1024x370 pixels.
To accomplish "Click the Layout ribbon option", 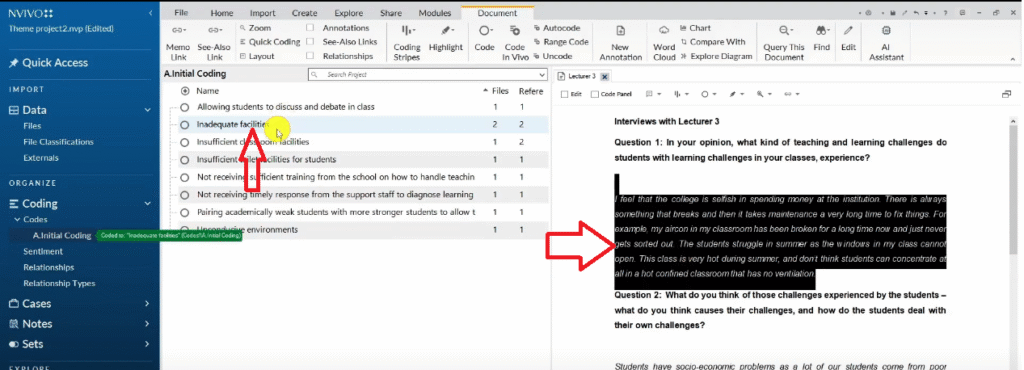I will pos(257,56).
